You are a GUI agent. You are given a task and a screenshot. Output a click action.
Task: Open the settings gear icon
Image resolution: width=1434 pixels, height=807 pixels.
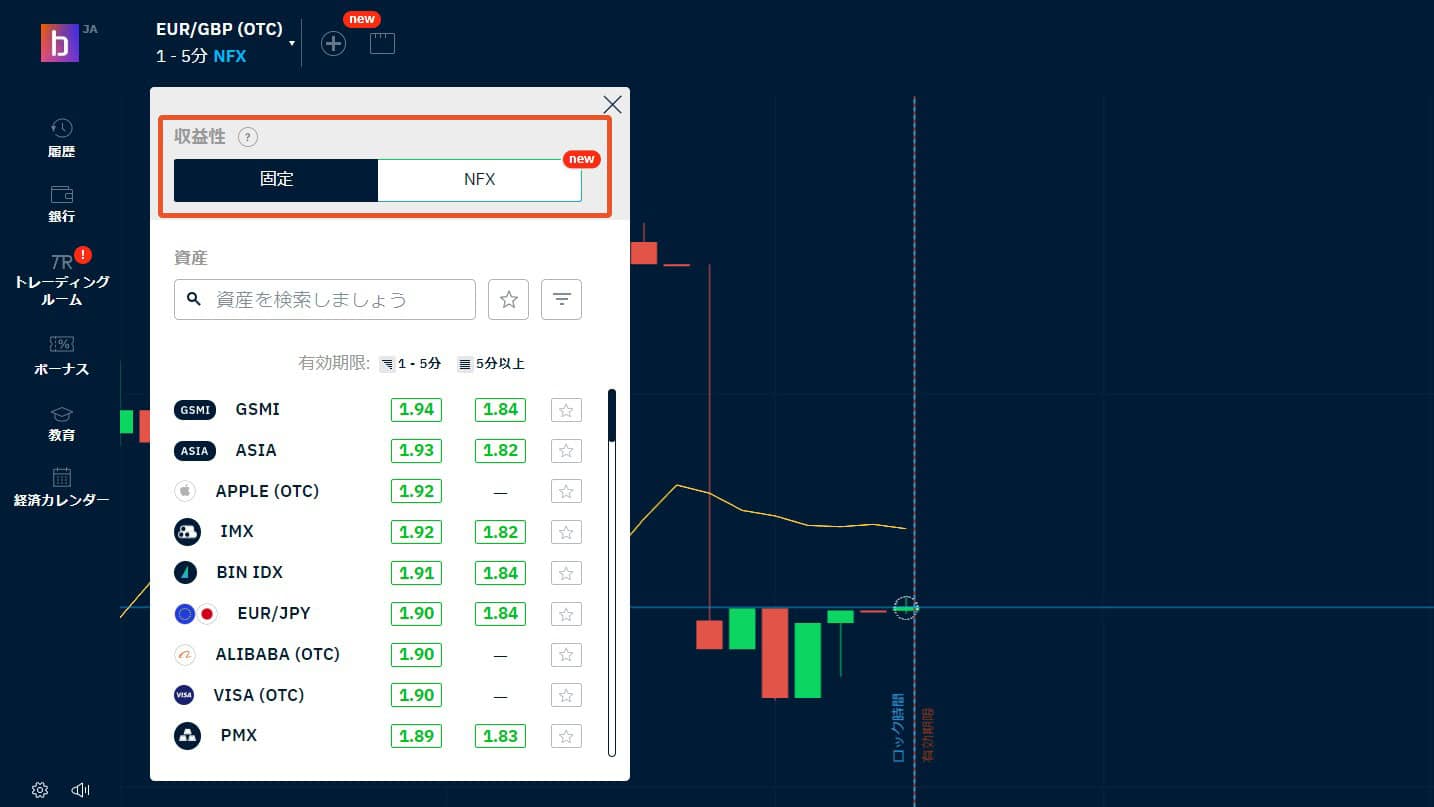[x=40, y=790]
